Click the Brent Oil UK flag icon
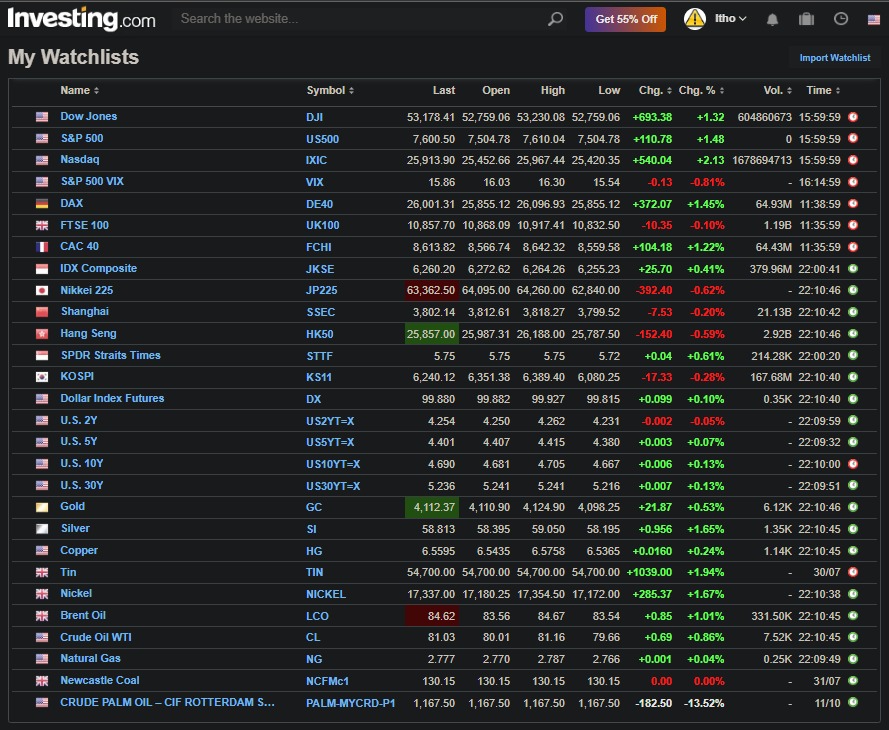The height and width of the screenshot is (730, 889). (x=42, y=616)
